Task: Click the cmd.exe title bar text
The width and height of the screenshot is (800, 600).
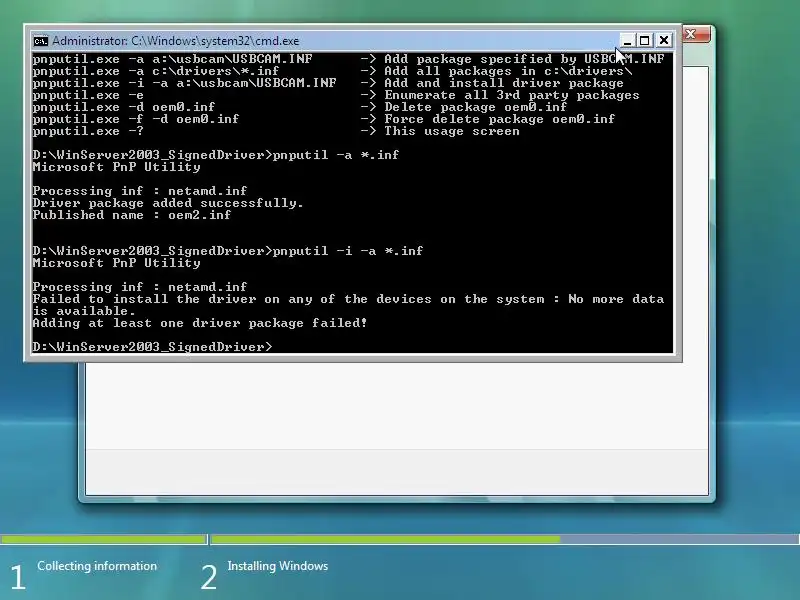Action: pyautogui.click(x=176, y=41)
